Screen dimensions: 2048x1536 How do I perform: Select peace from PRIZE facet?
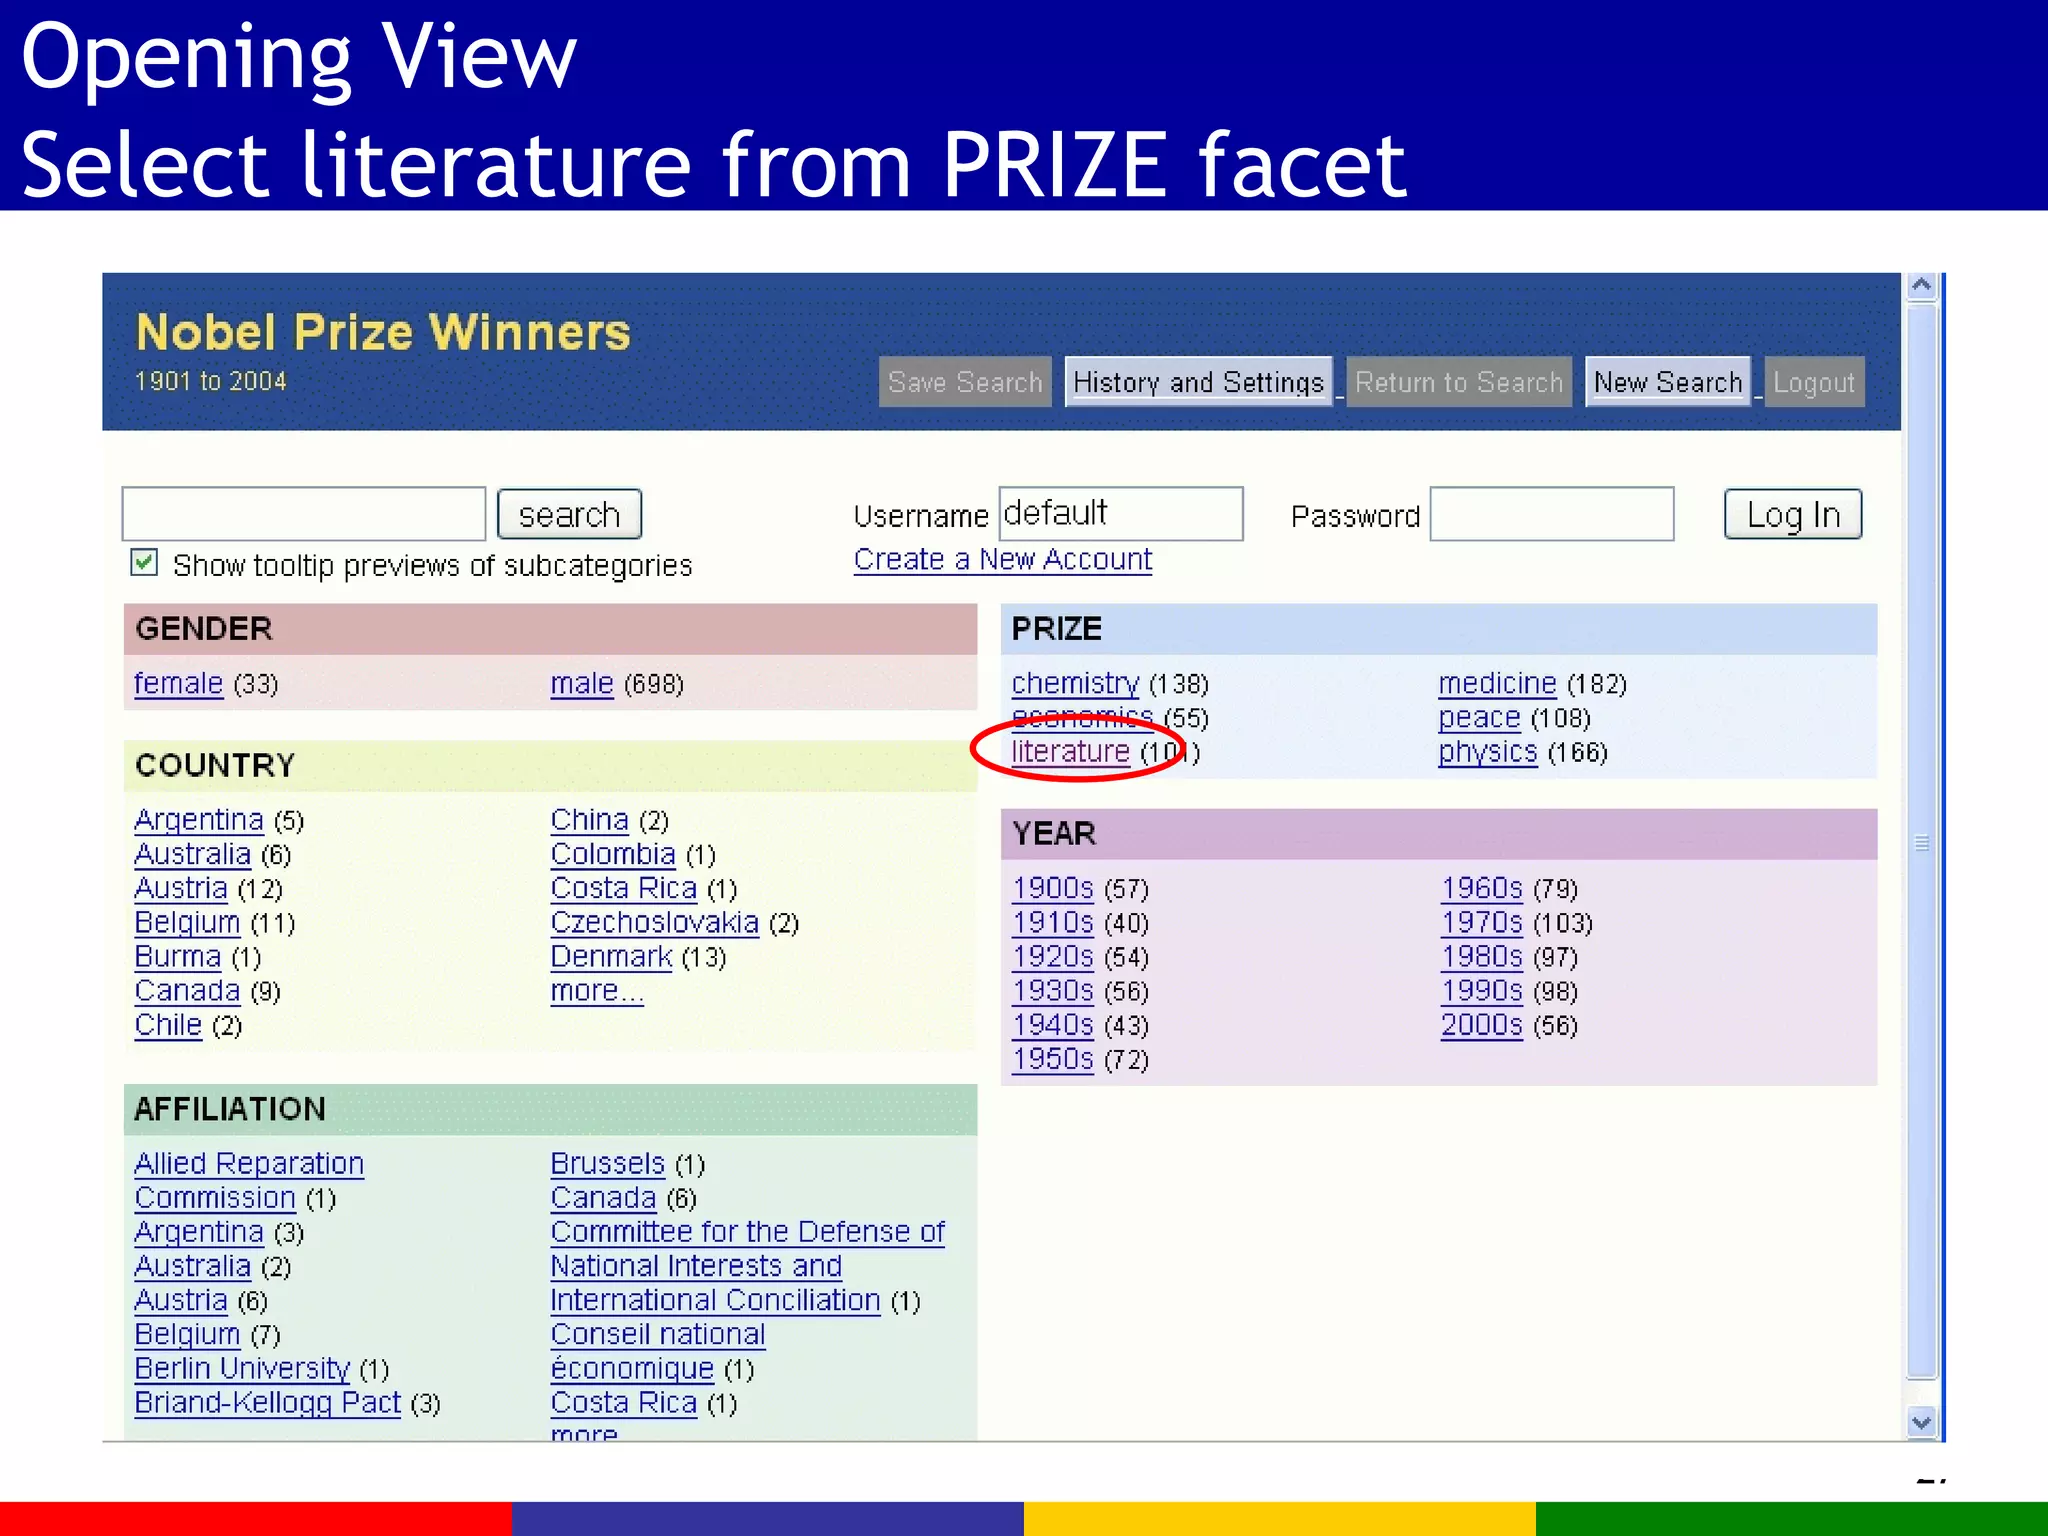pos(1479,717)
